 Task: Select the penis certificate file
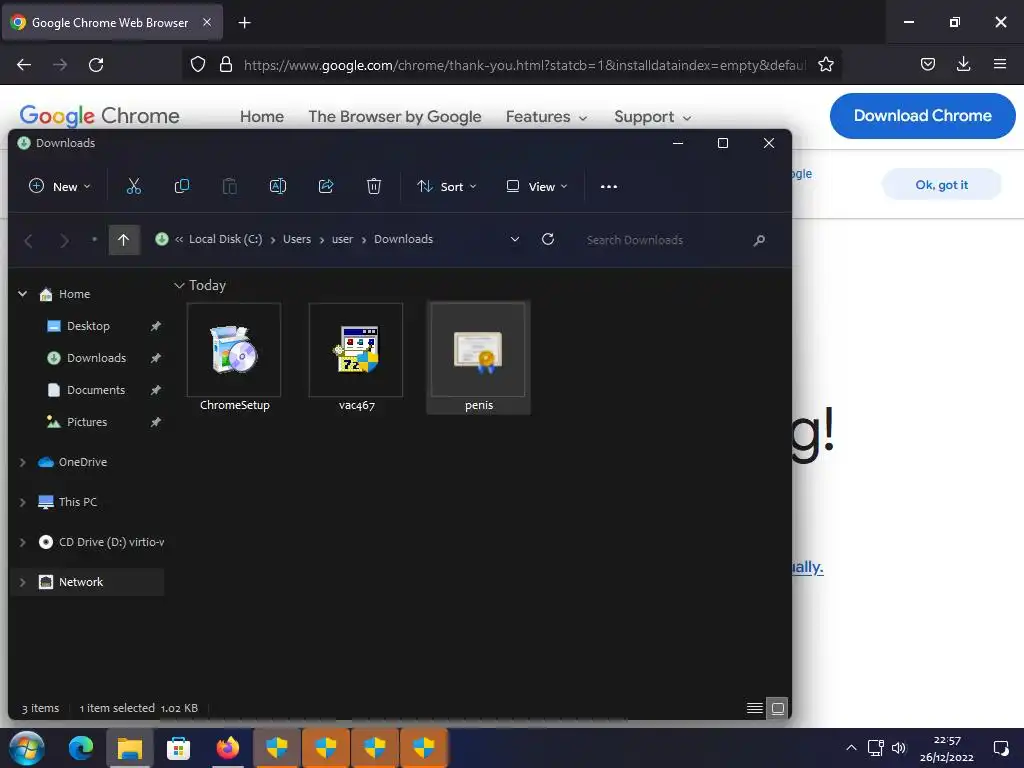(479, 357)
